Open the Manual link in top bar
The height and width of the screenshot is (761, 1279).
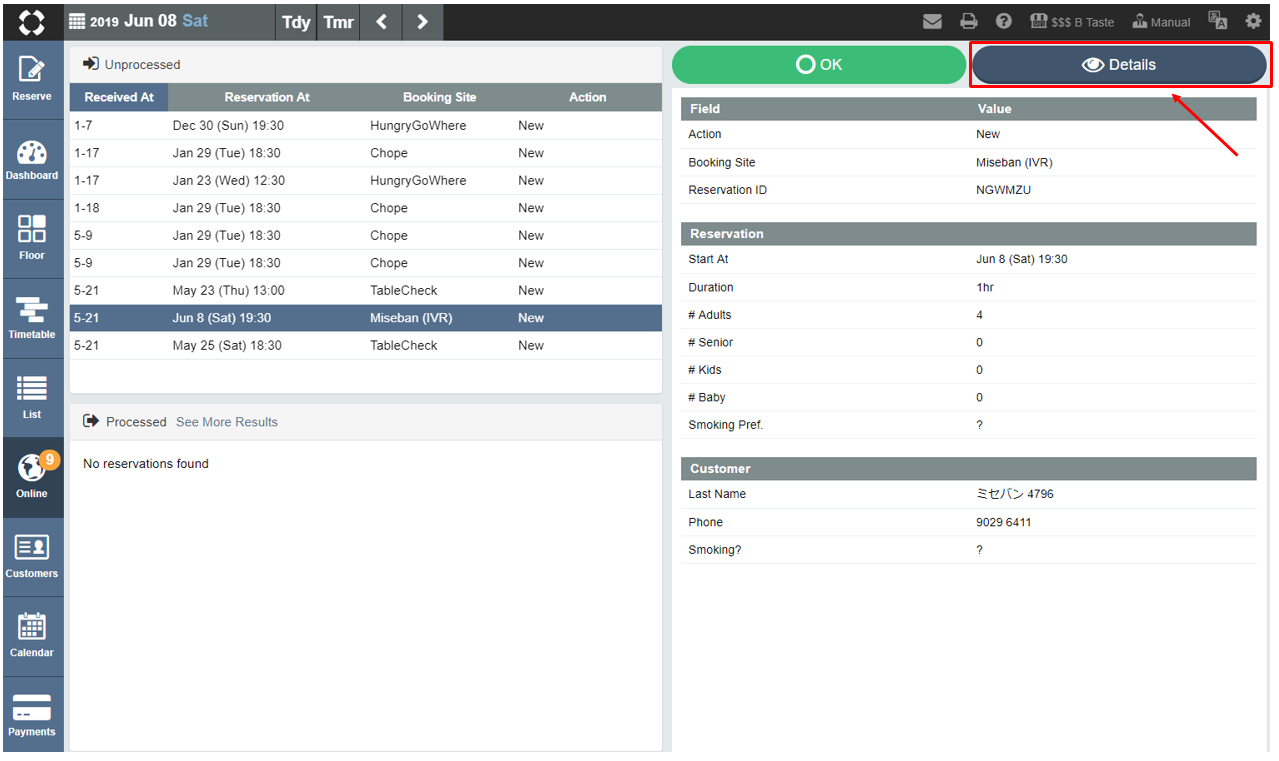1161,22
